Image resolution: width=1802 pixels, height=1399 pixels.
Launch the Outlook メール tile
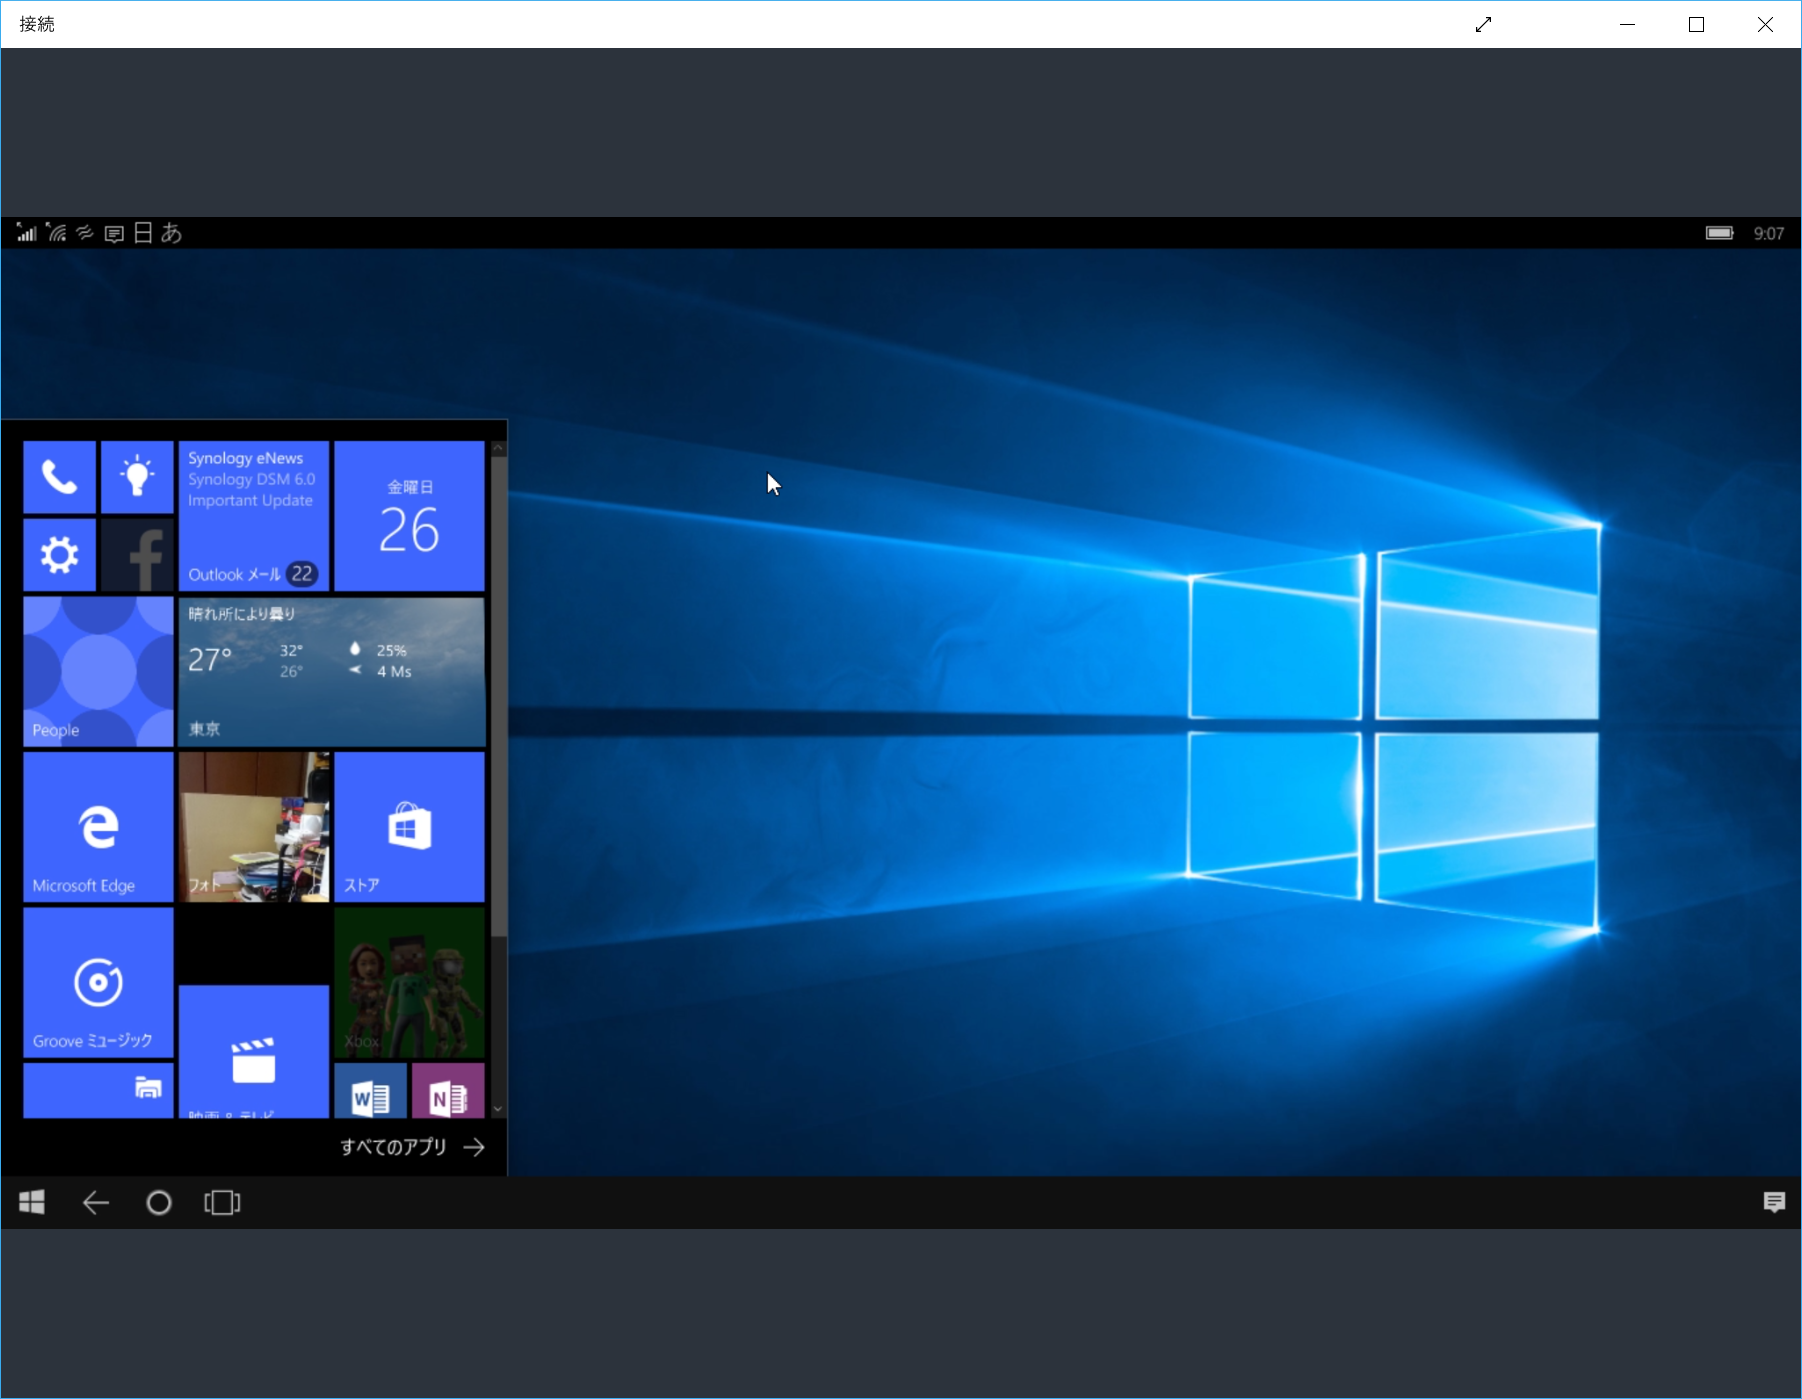[x=253, y=516]
